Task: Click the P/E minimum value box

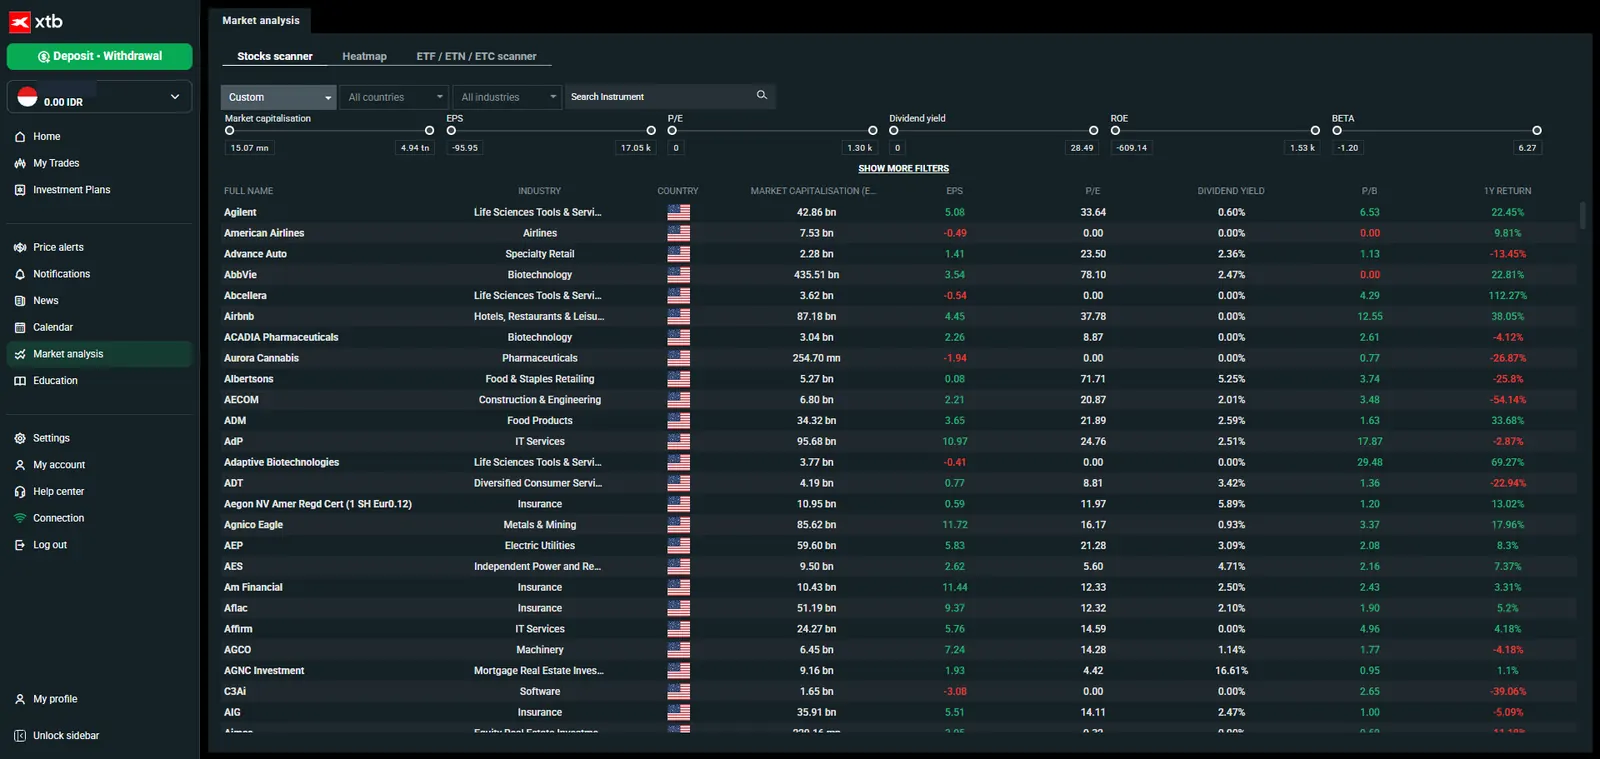Action: tap(676, 148)
